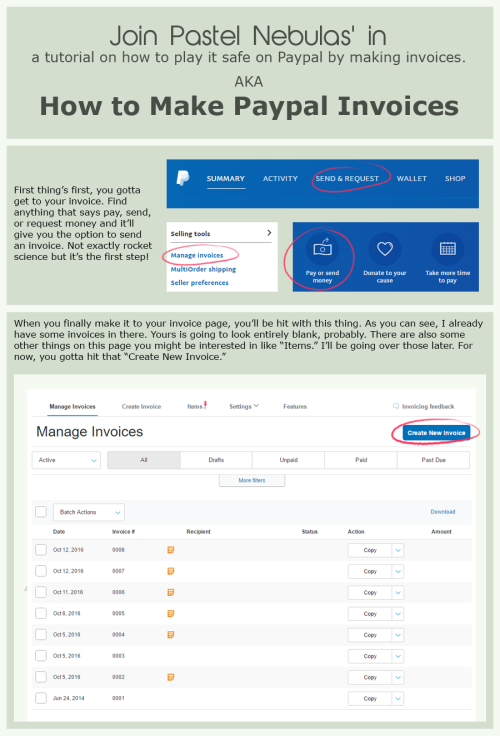Open the MultiOrder shipping link
This screenshot has width=500, height=736.
tap(203, 269)
